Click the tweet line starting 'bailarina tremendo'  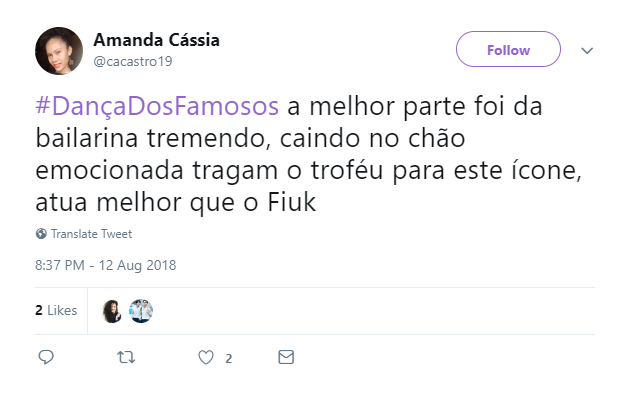pyautogui.click(x=250, y=139)
